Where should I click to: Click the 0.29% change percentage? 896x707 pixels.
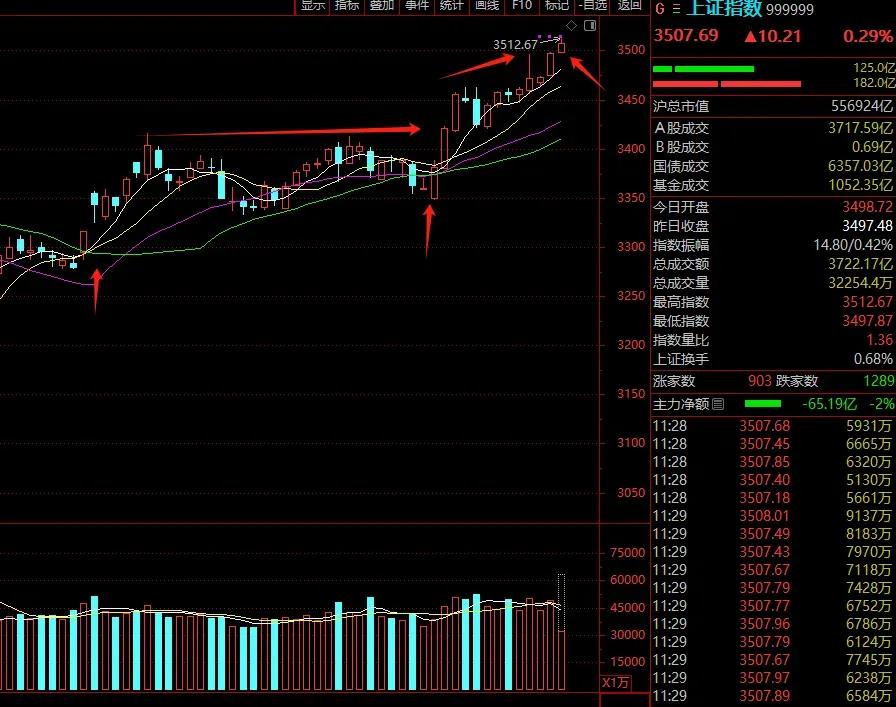tap(868, 36)
